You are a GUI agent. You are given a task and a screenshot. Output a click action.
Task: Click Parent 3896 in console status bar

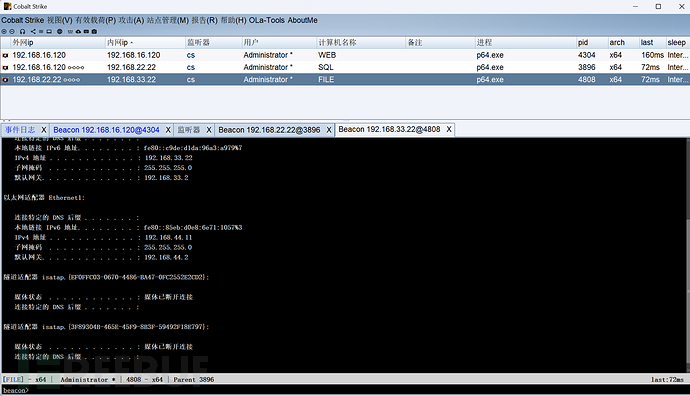tap(194, 379)
